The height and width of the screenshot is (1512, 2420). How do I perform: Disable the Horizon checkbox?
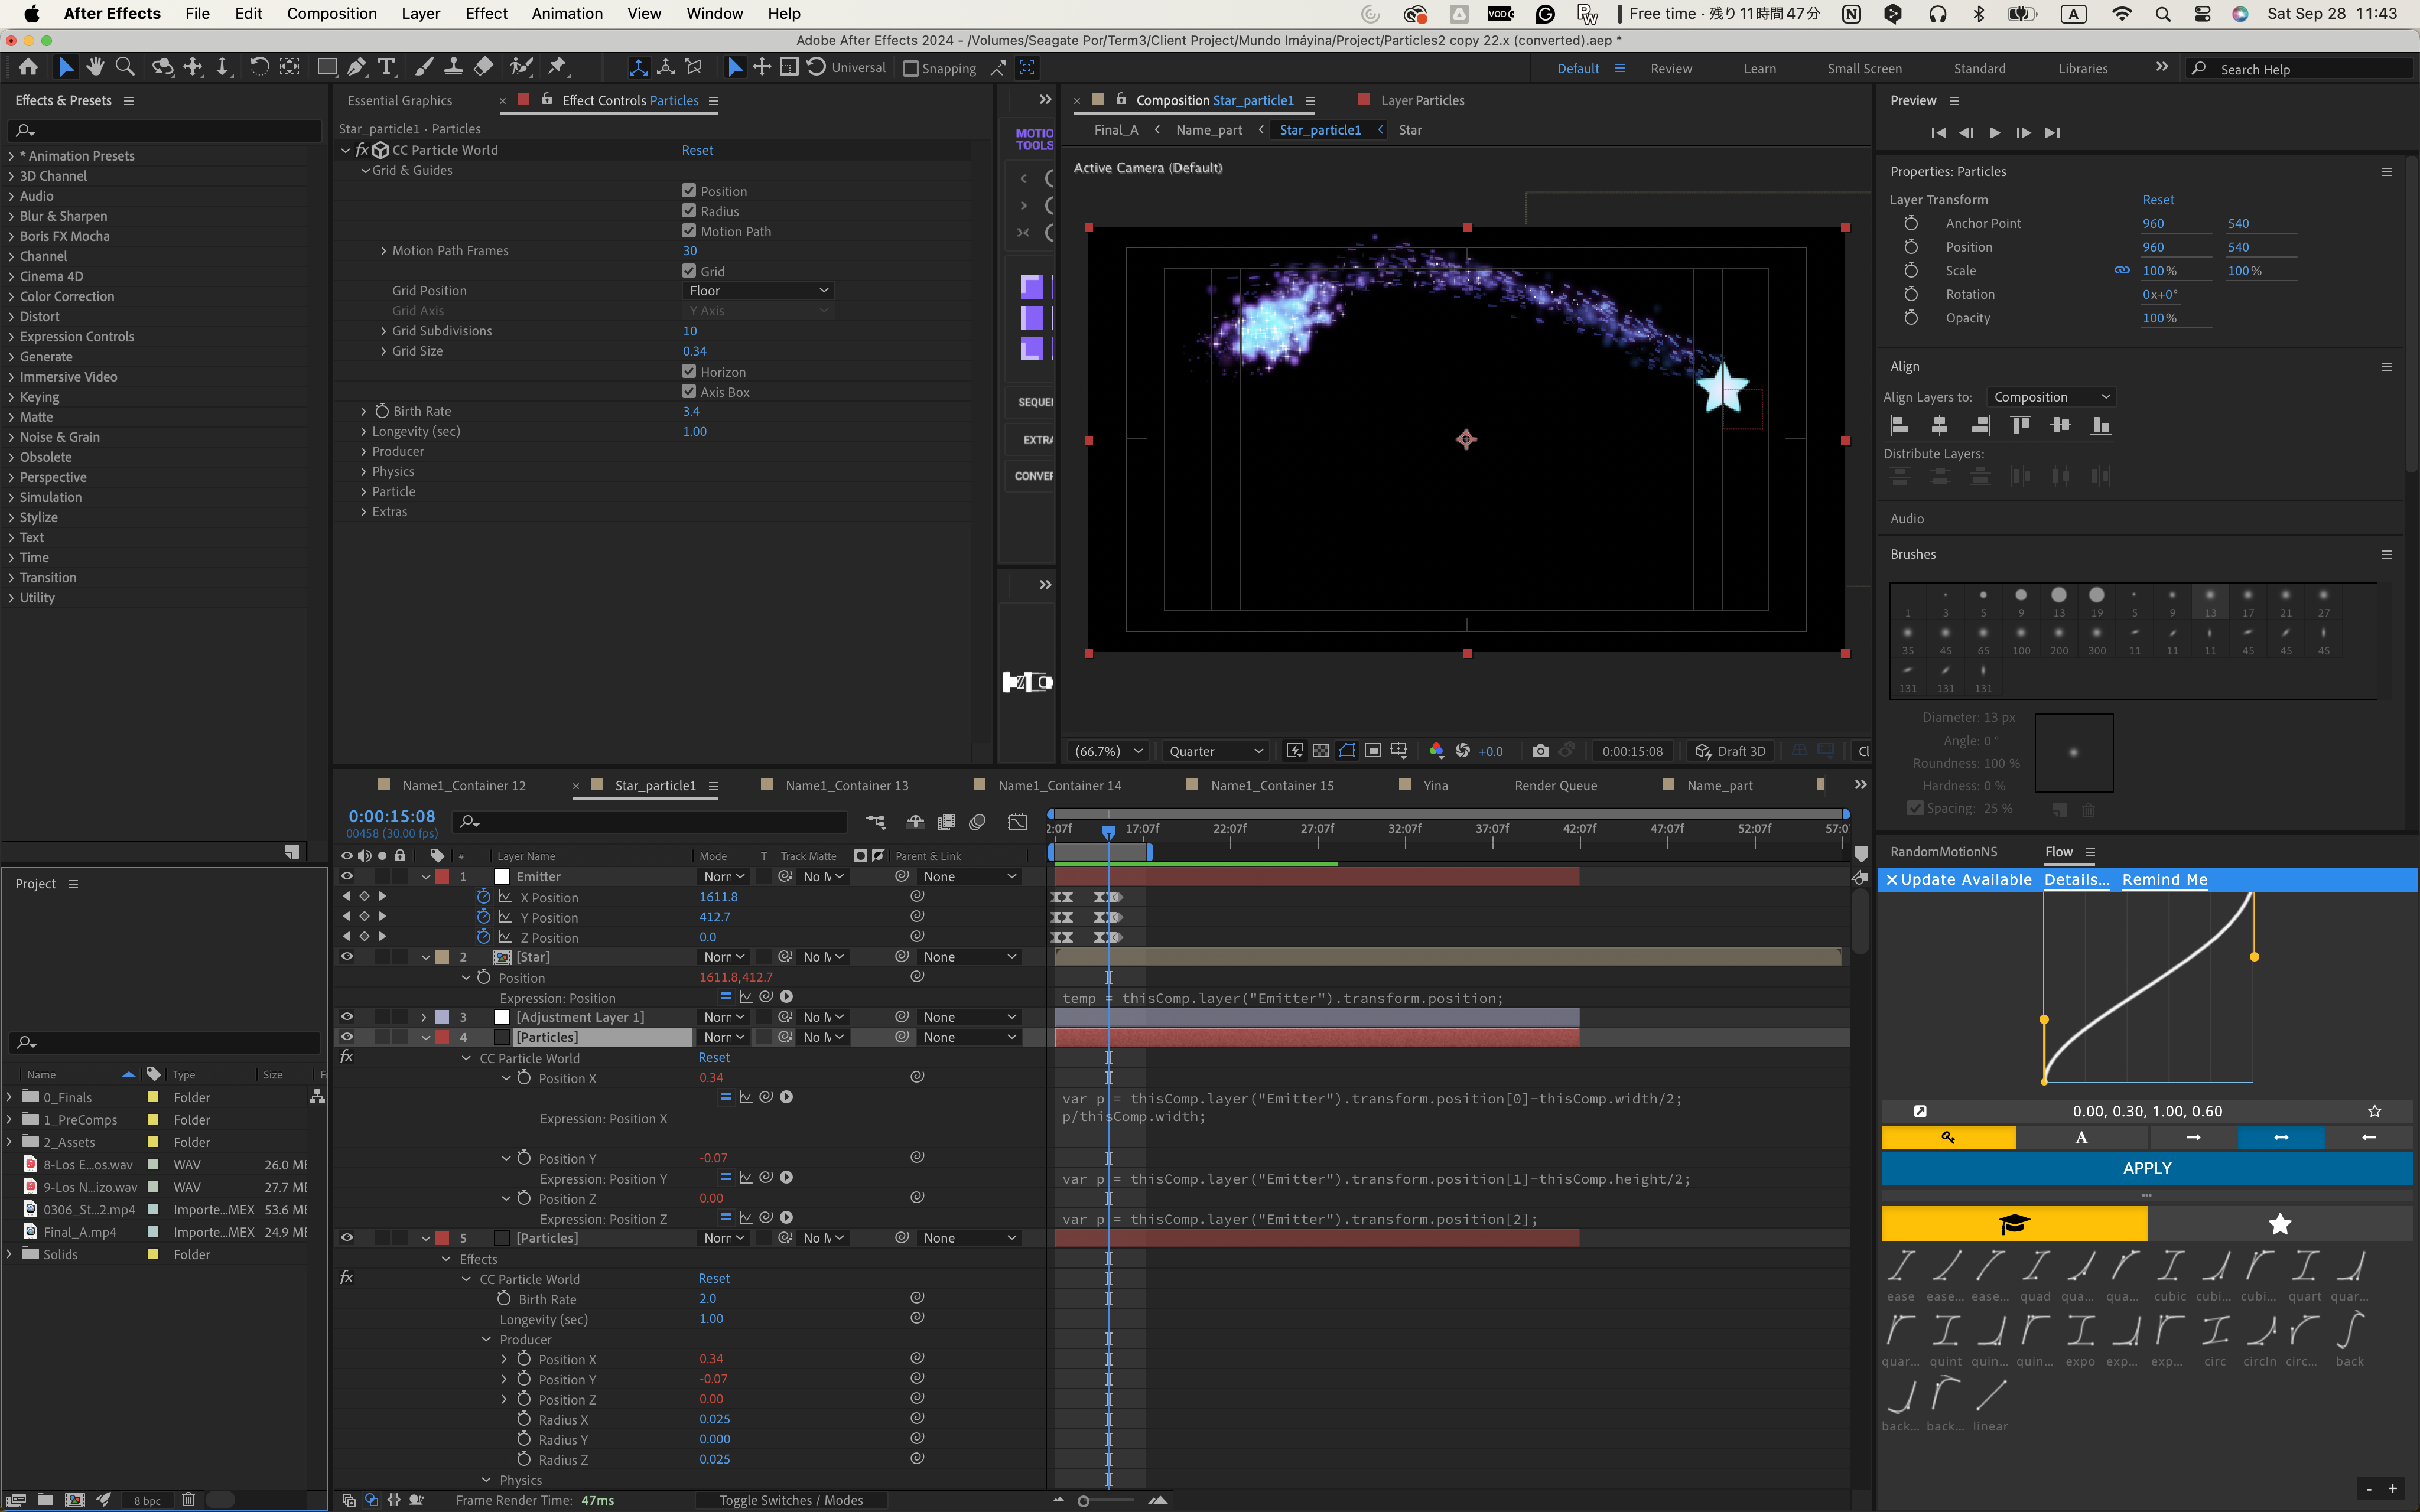coord(689,372)
